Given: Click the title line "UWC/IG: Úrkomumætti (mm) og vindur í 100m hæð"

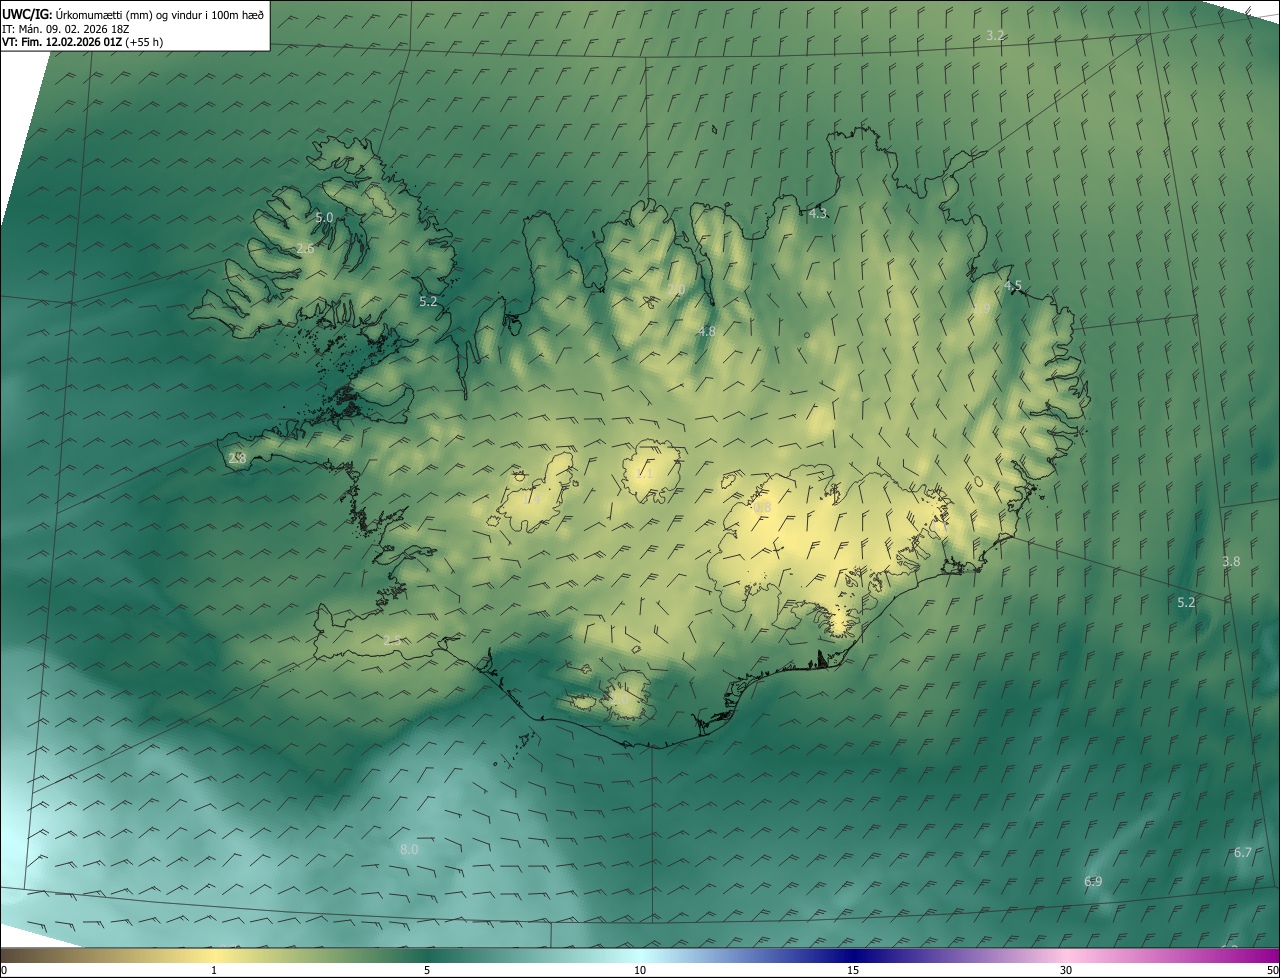Looking at the screenshot, I should [133, 14].
